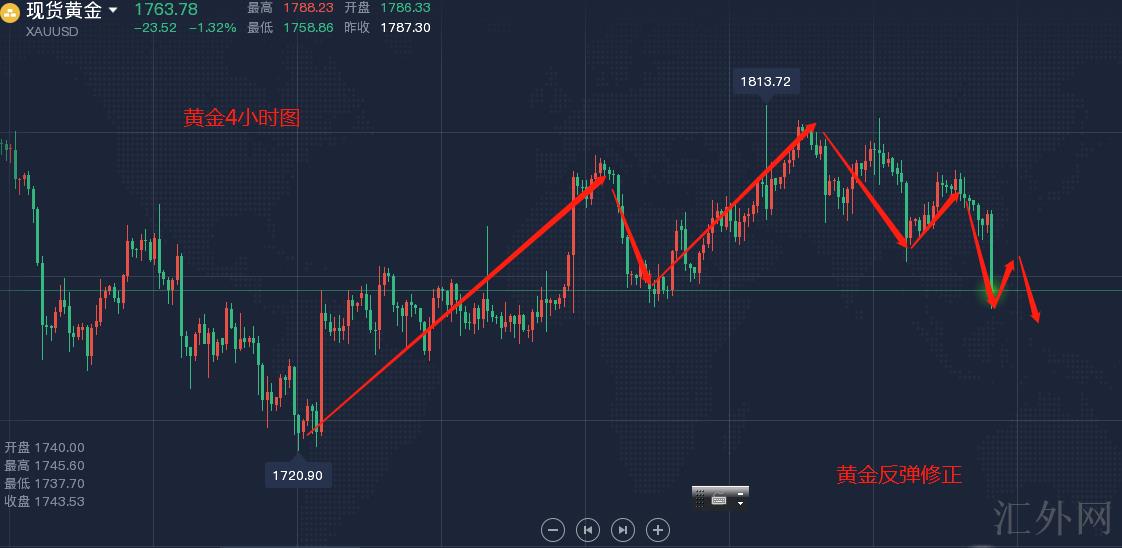Jump to previous candle button
Viewport: 1122px width, 548px height.
[x=587, y=530]
